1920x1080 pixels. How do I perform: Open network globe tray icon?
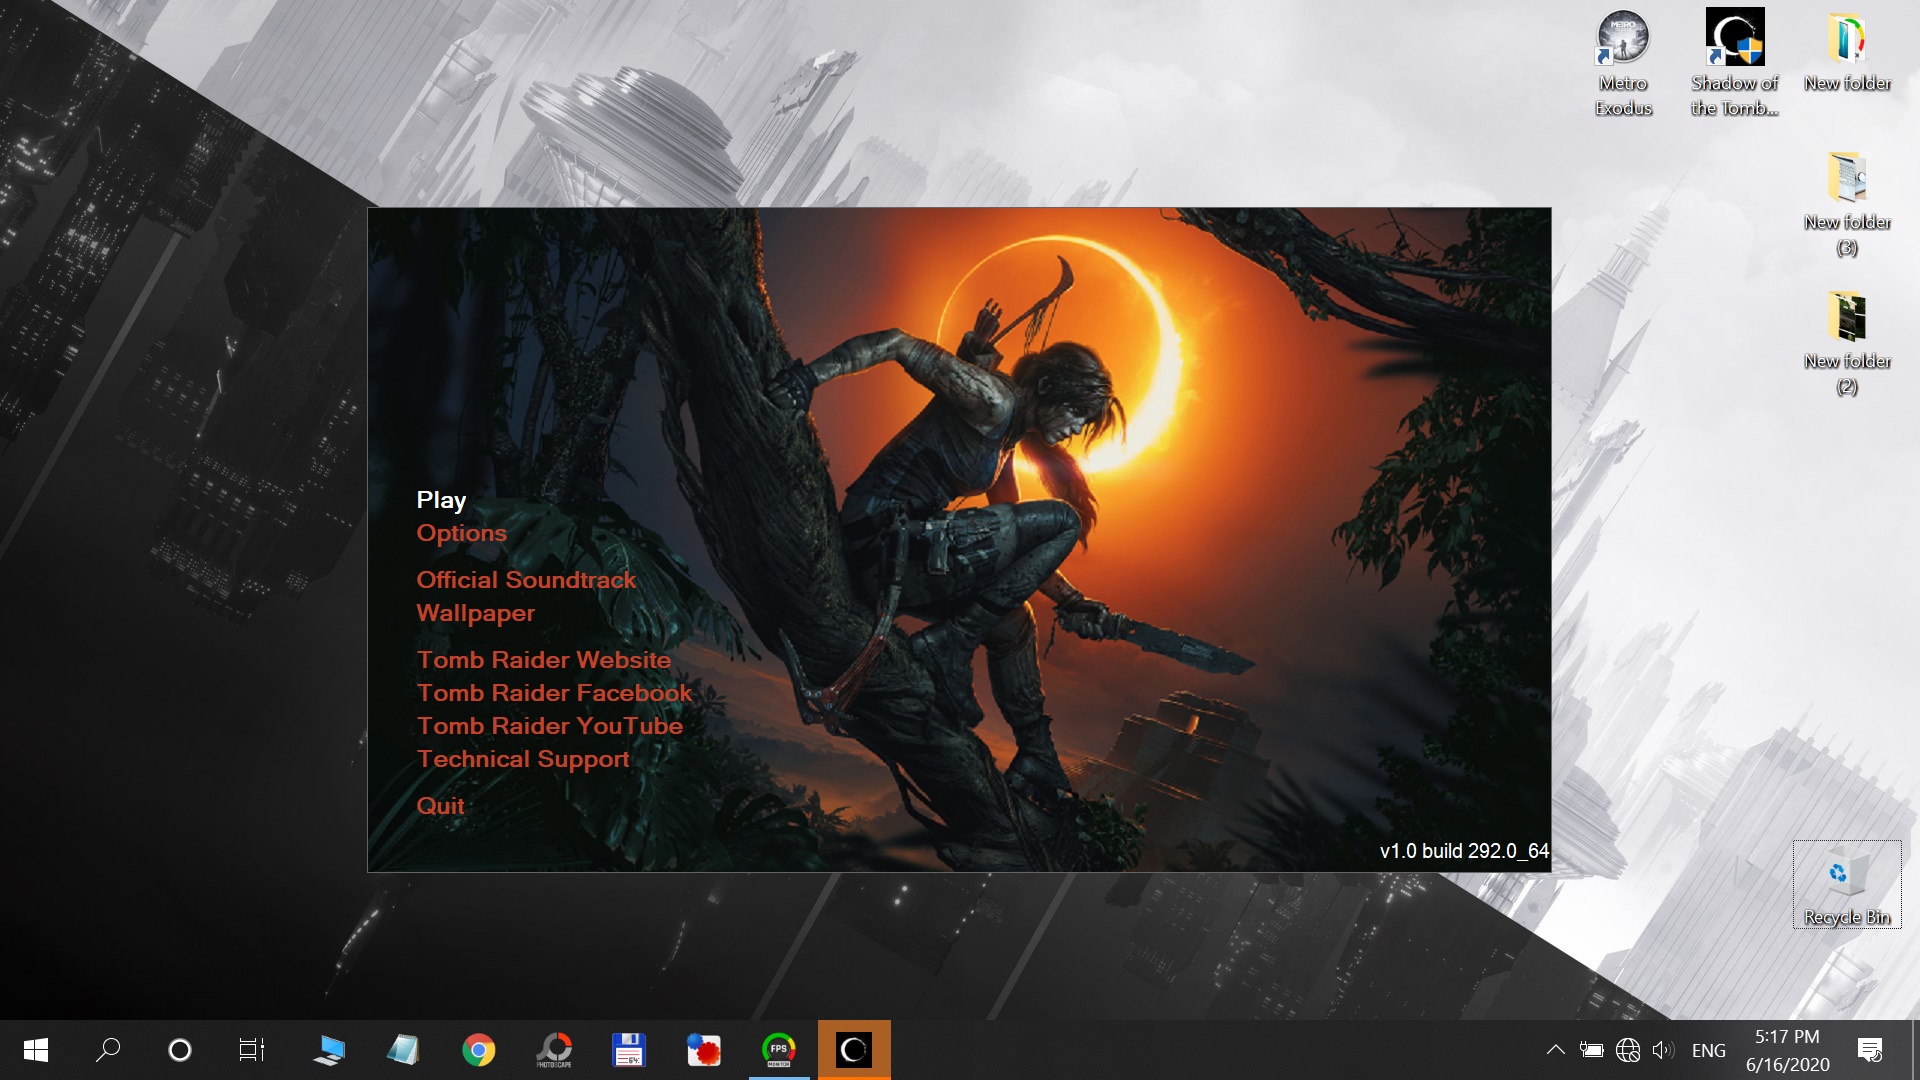[1628, 1050]
